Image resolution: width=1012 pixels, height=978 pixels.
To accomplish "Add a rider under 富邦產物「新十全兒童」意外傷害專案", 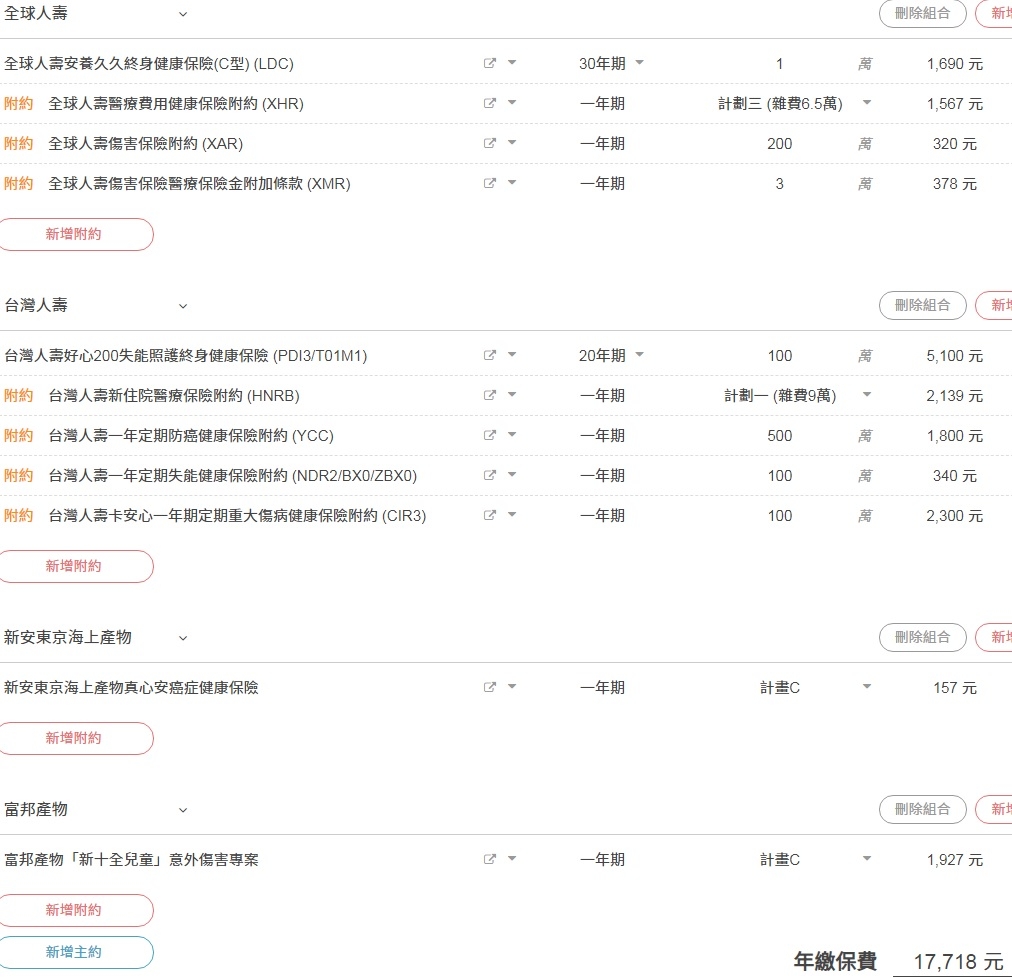I will tap(74, 910).
